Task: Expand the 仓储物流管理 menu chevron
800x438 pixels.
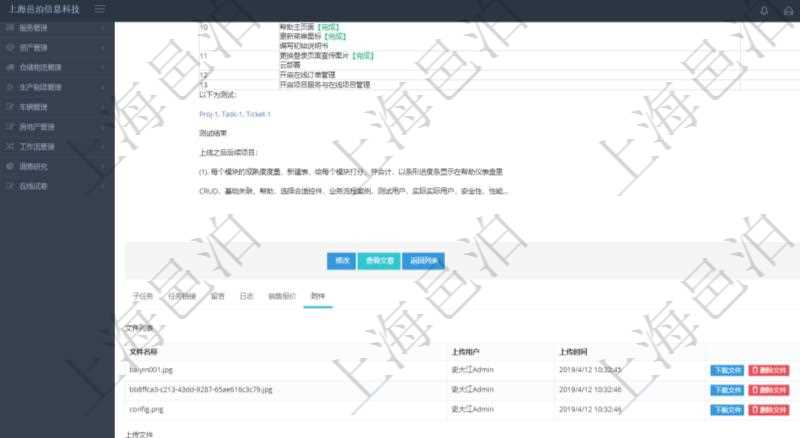Action: pos(103,67)
